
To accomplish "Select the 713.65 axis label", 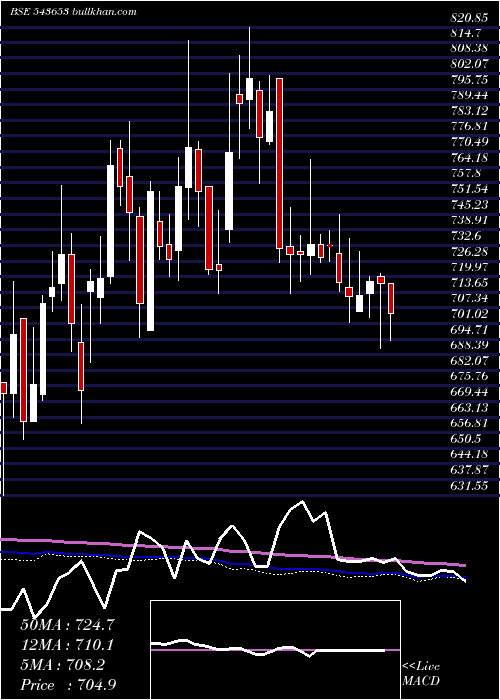I will tap(468, 283).
